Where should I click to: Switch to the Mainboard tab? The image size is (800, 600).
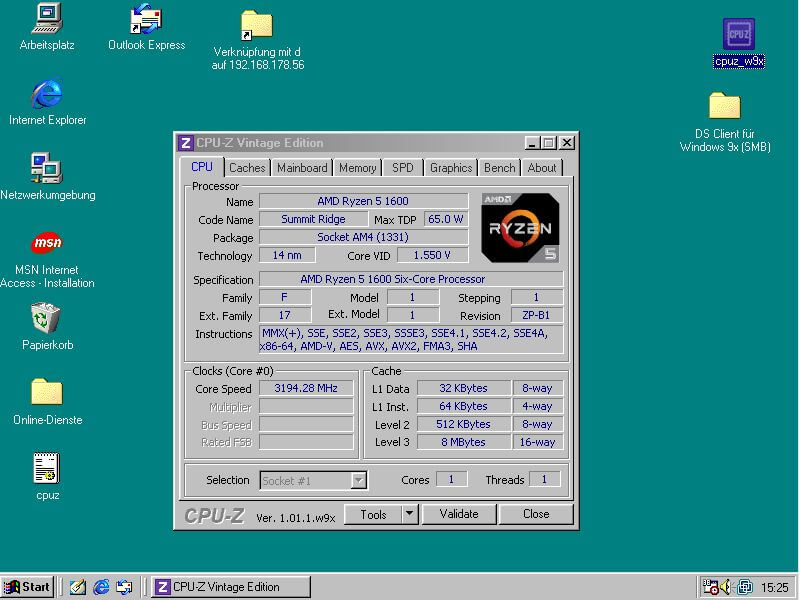pos(302,168)
